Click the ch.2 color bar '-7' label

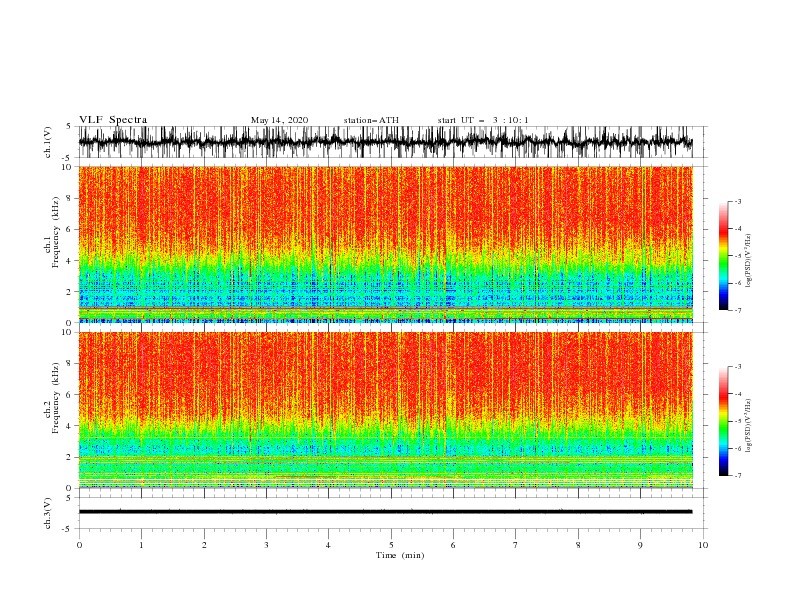pos(737,475)
